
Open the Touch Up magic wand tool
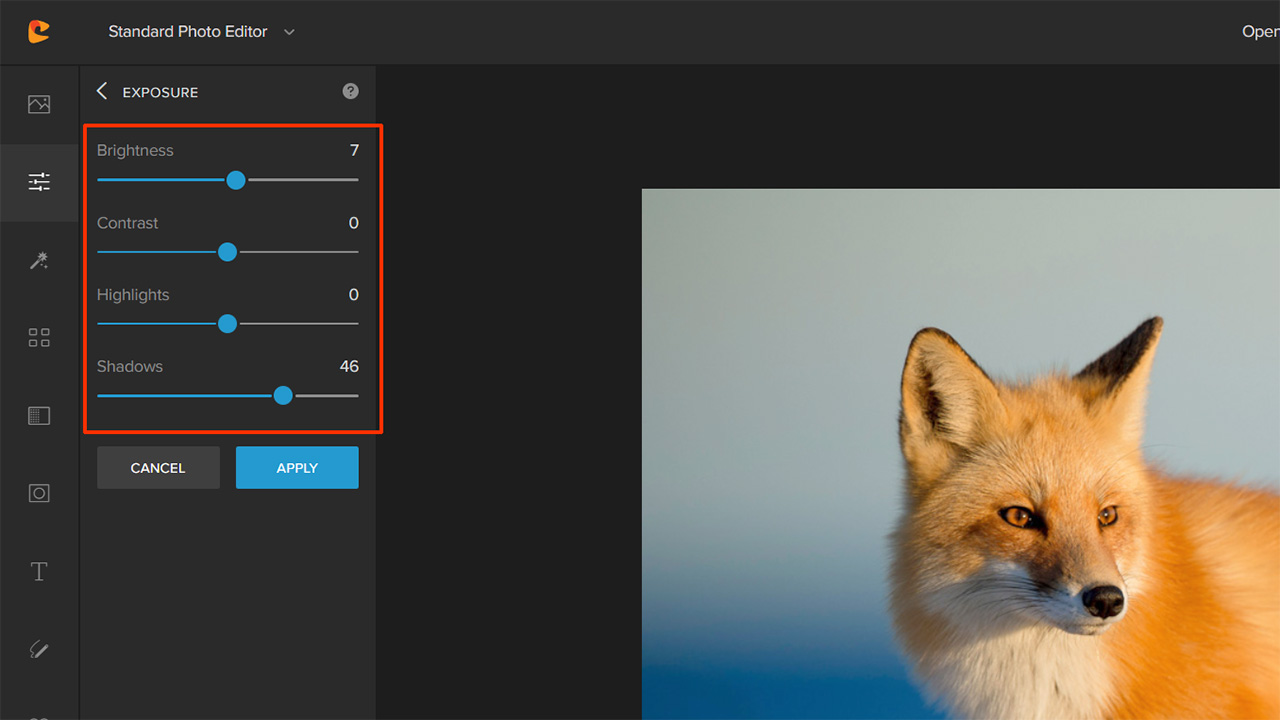pyautogui.click(x=39, y=260)
